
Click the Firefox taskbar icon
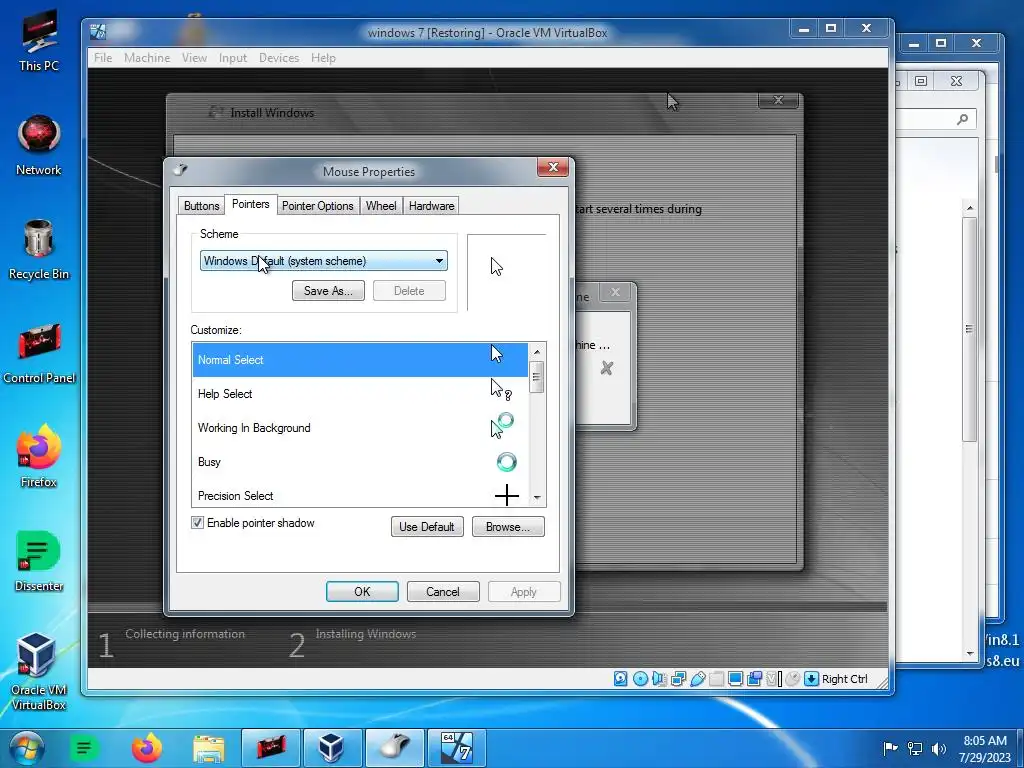[146, 748]
